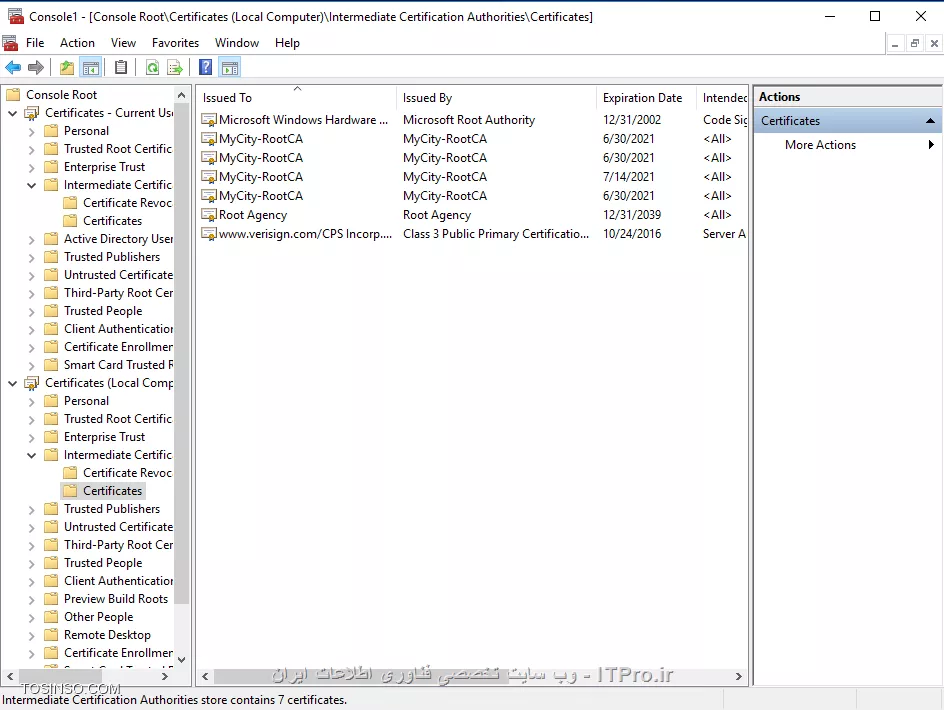
Task: Select Other People tree item
Action: [99, 617]
